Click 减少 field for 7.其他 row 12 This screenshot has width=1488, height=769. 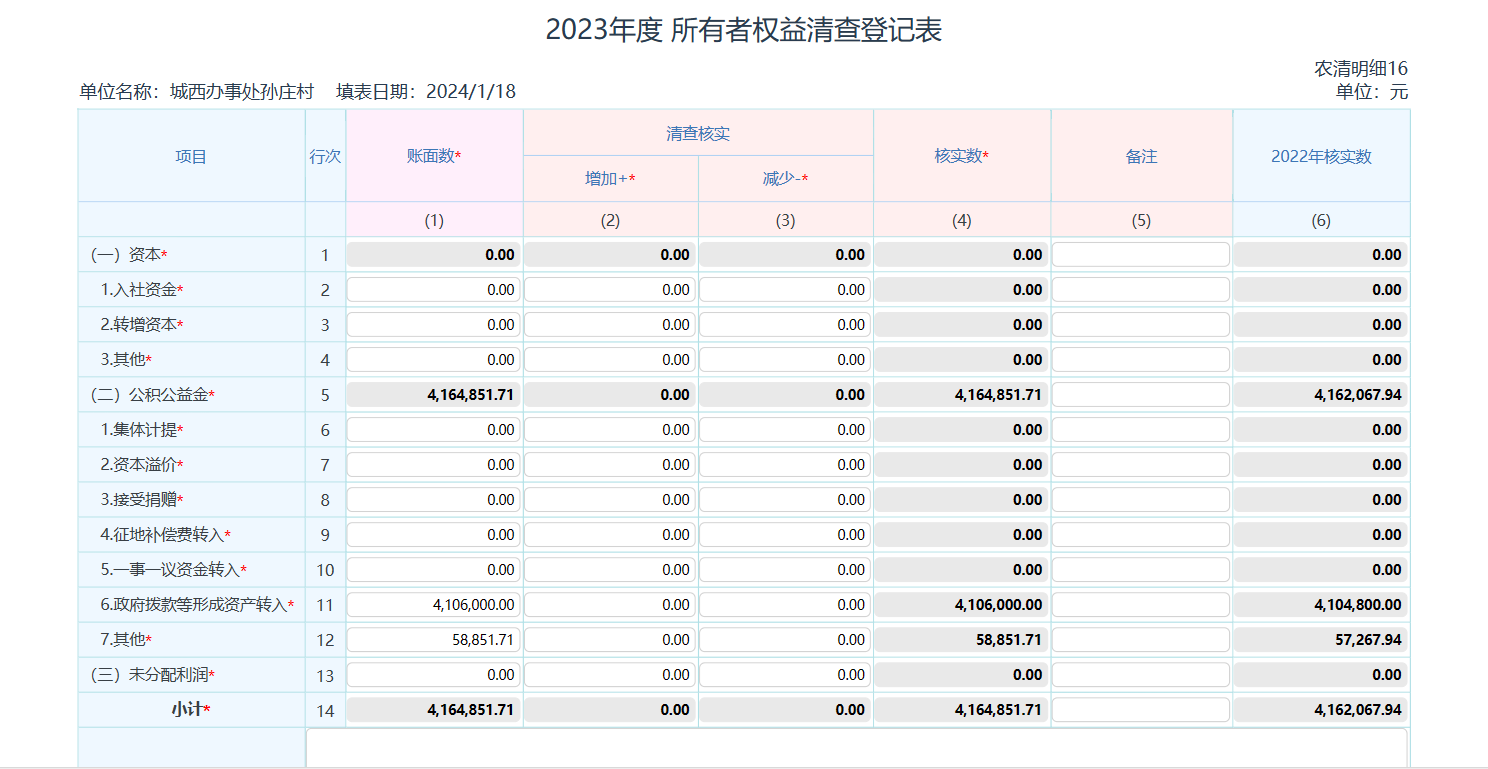point(785,640)
